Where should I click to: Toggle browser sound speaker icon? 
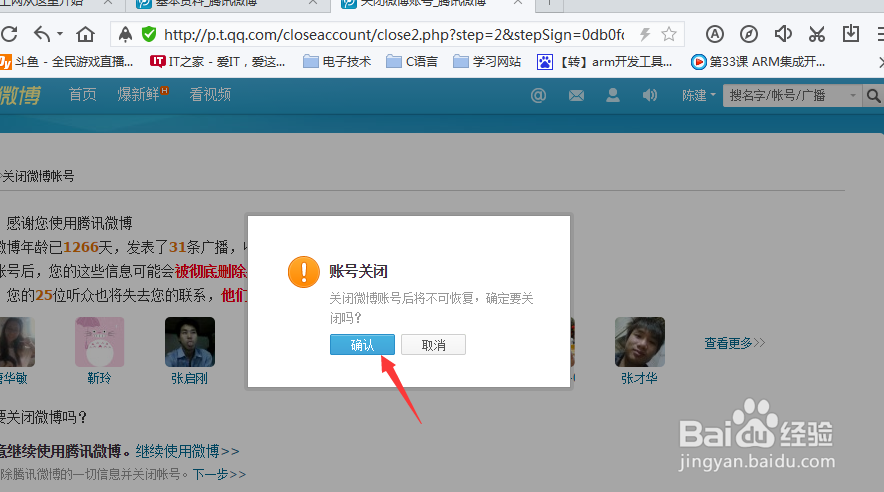[783, 34]
